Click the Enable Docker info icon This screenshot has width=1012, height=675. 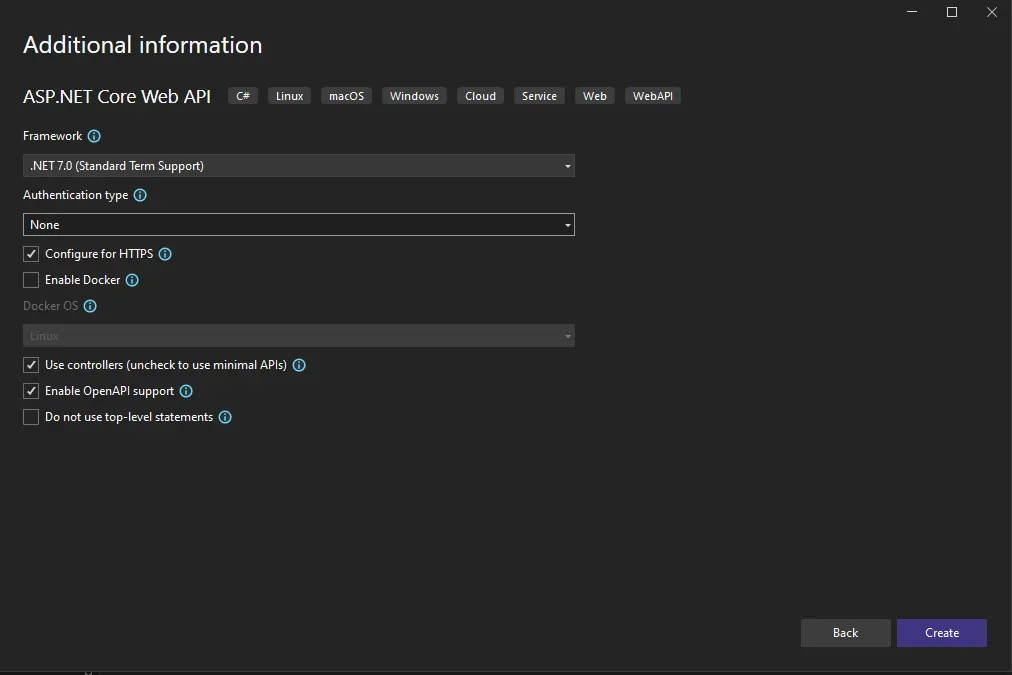click(130, 280)
